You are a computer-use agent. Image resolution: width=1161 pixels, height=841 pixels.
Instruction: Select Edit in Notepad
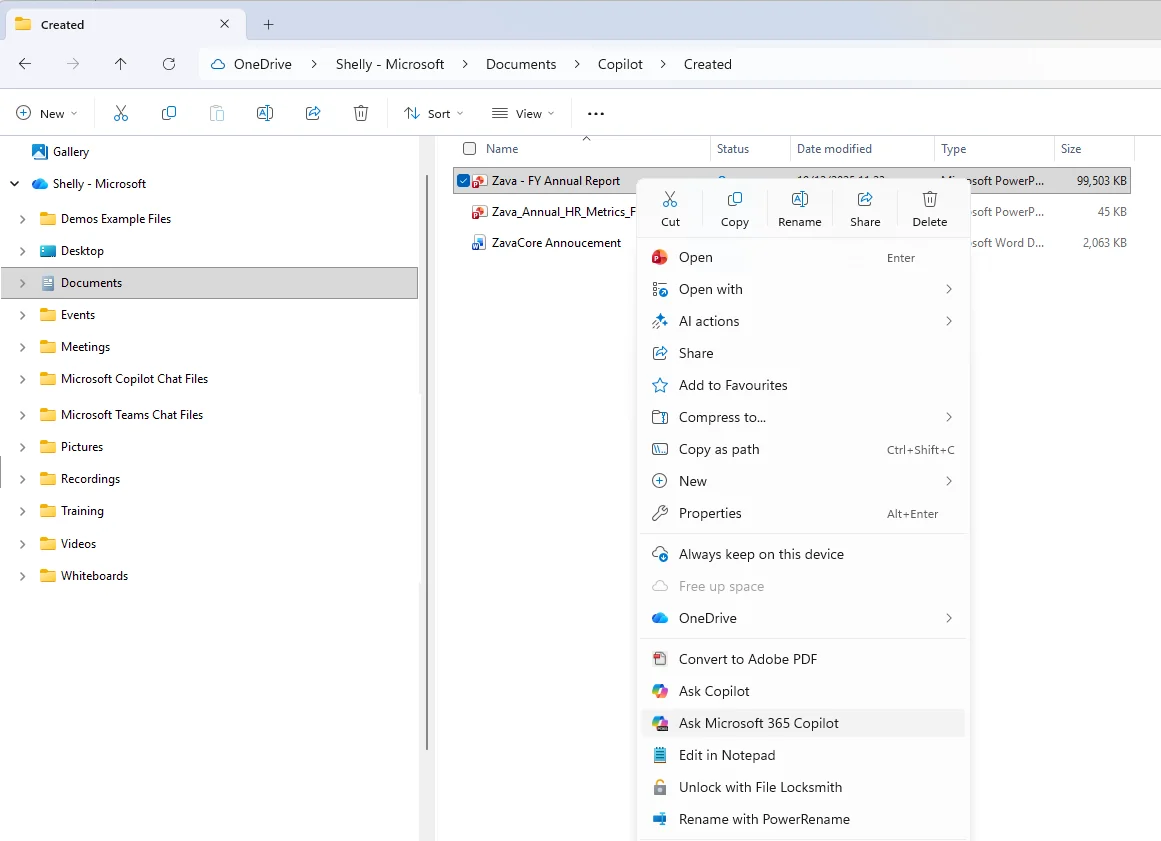pyautogui.click(x=804, y=755)
